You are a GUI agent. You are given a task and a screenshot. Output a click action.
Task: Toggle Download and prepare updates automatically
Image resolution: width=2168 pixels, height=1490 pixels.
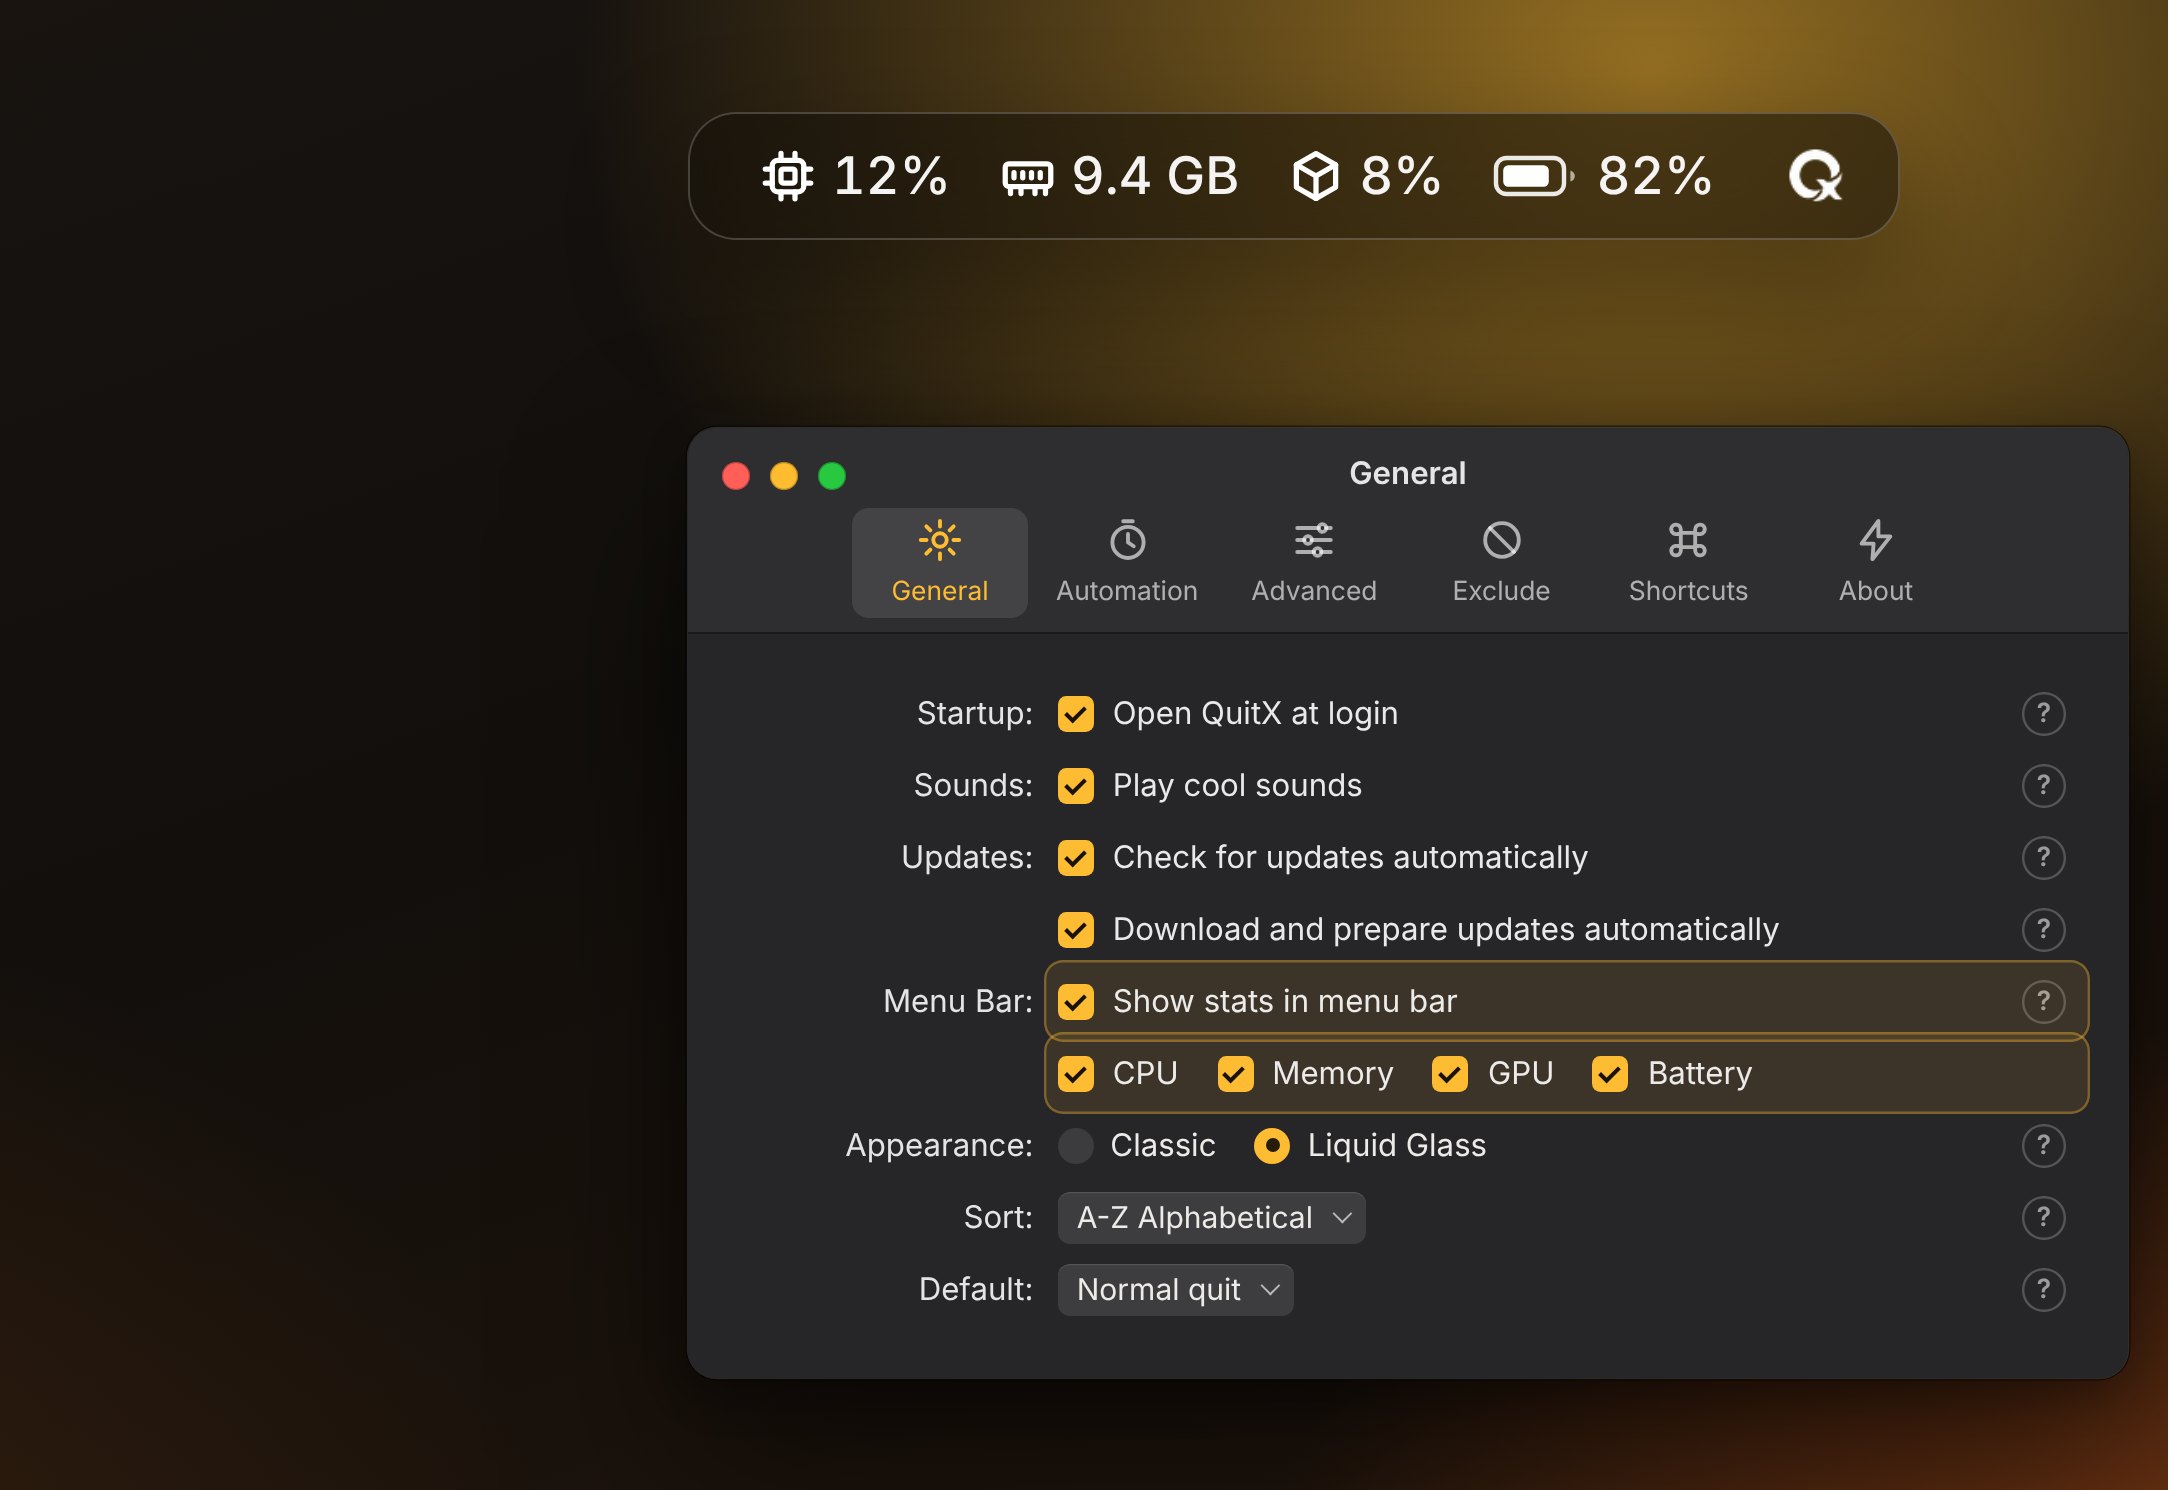1076,930
